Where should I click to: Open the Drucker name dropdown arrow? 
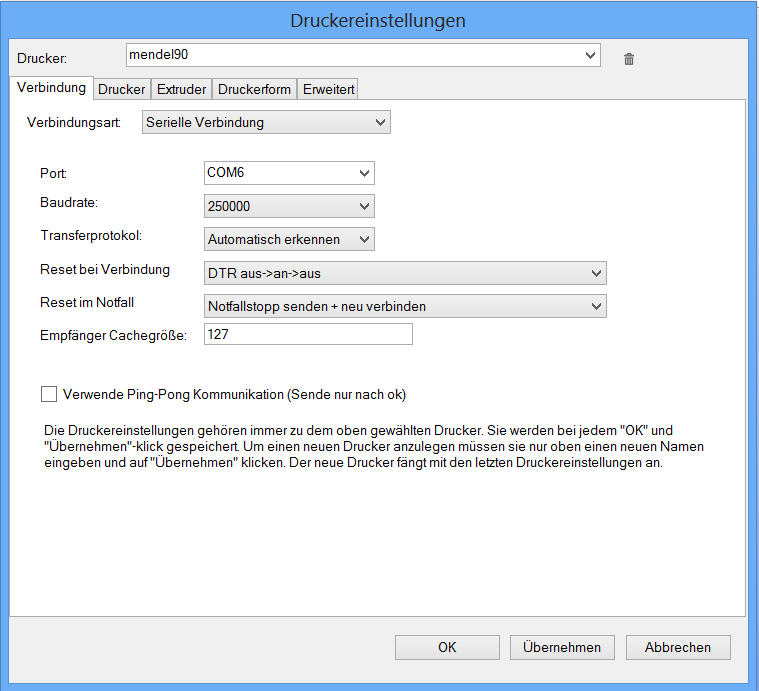pos(590,55)
